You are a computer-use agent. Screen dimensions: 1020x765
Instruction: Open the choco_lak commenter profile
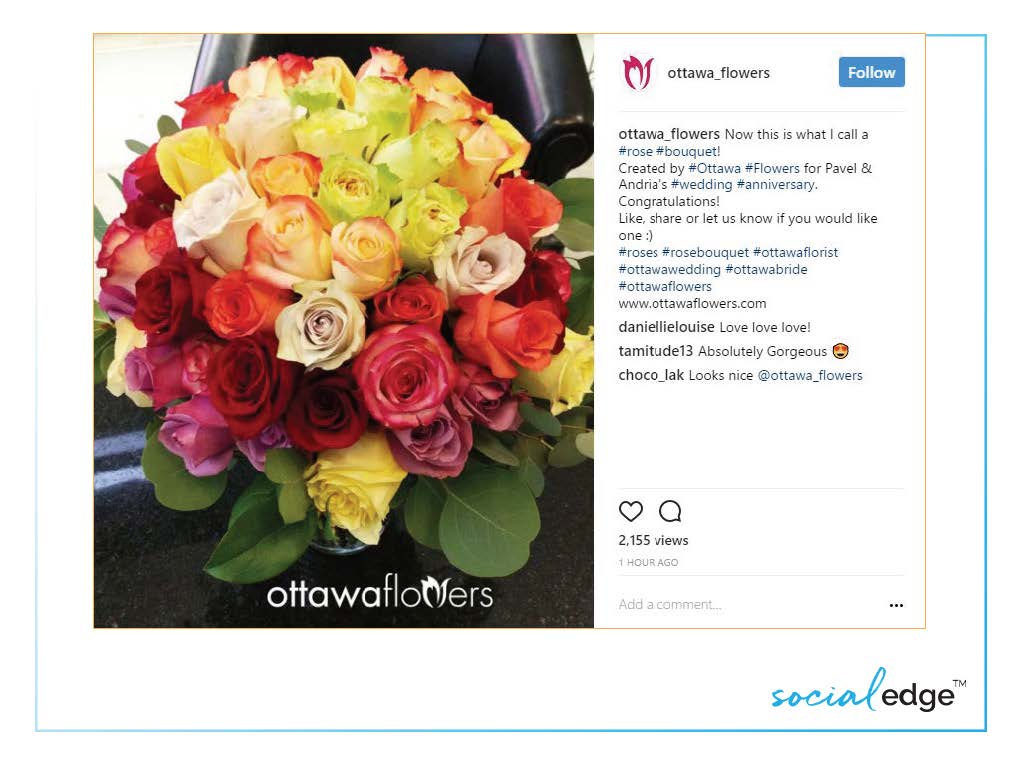[651, 375]
